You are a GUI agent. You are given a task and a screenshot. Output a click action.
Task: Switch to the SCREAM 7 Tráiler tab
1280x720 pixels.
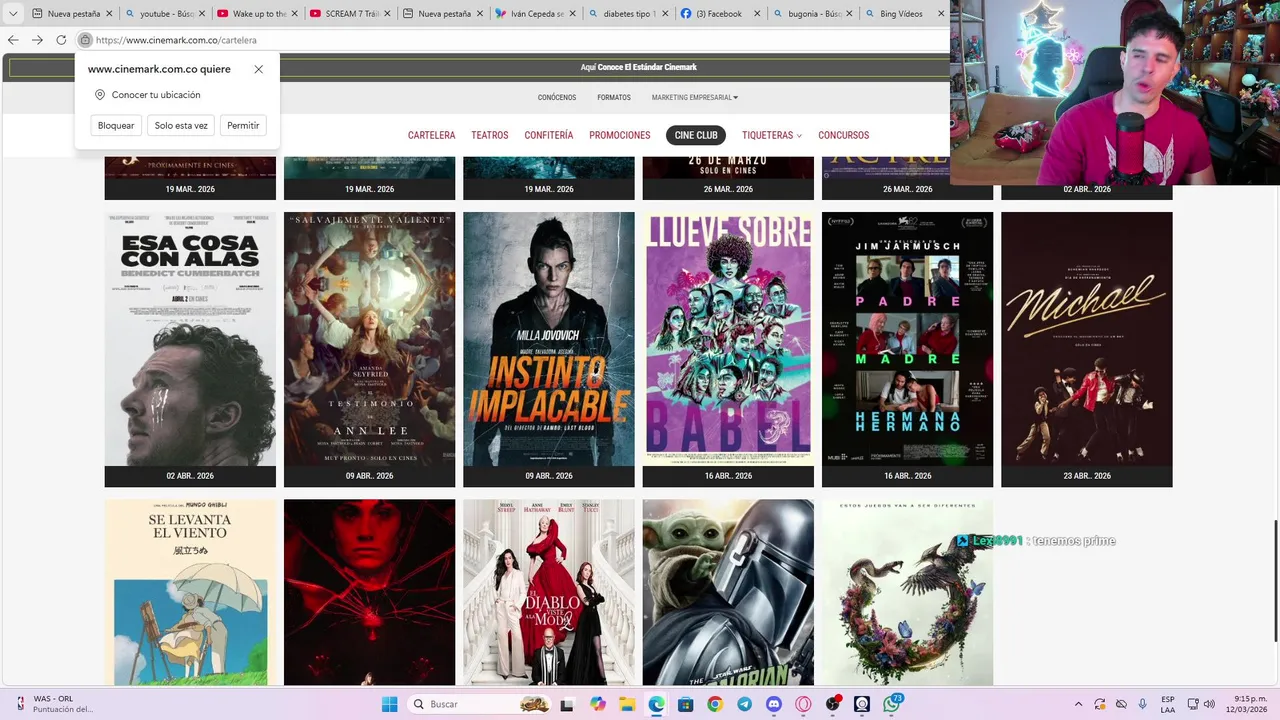coord(349,14)
